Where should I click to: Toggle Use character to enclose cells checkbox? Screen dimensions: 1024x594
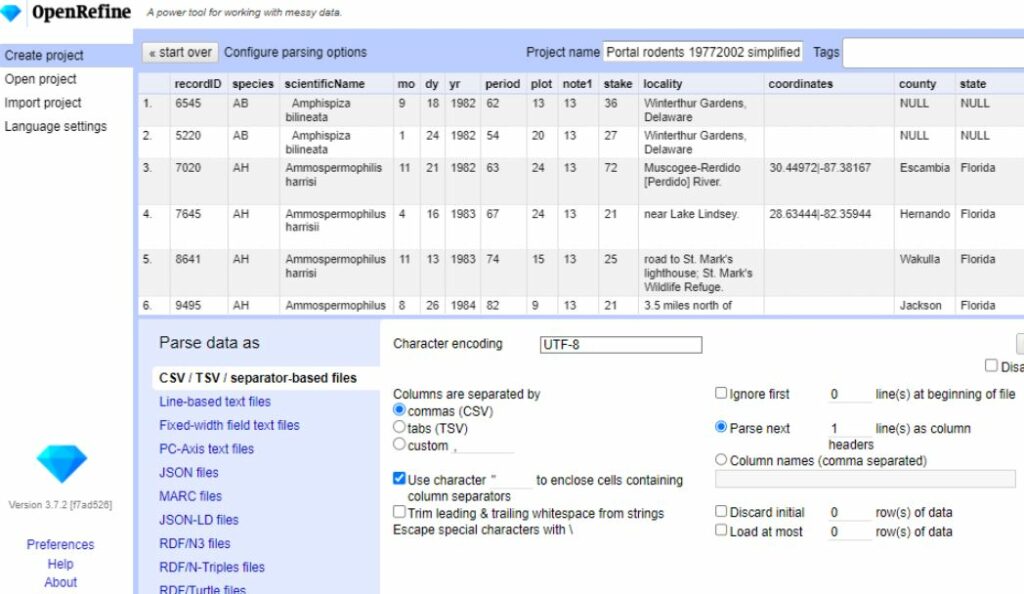tap(399, 478)
